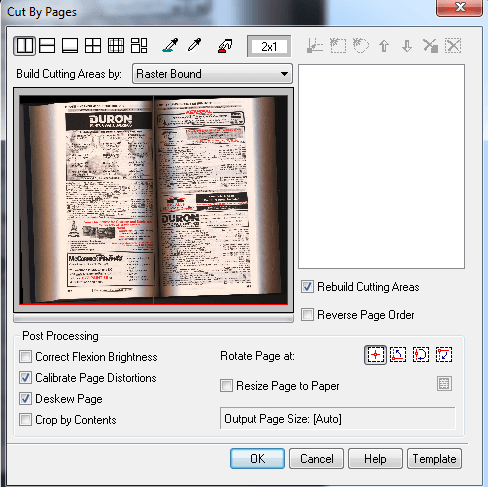
Task: Click the disabled split axis icon
Action: coord(315,46)
